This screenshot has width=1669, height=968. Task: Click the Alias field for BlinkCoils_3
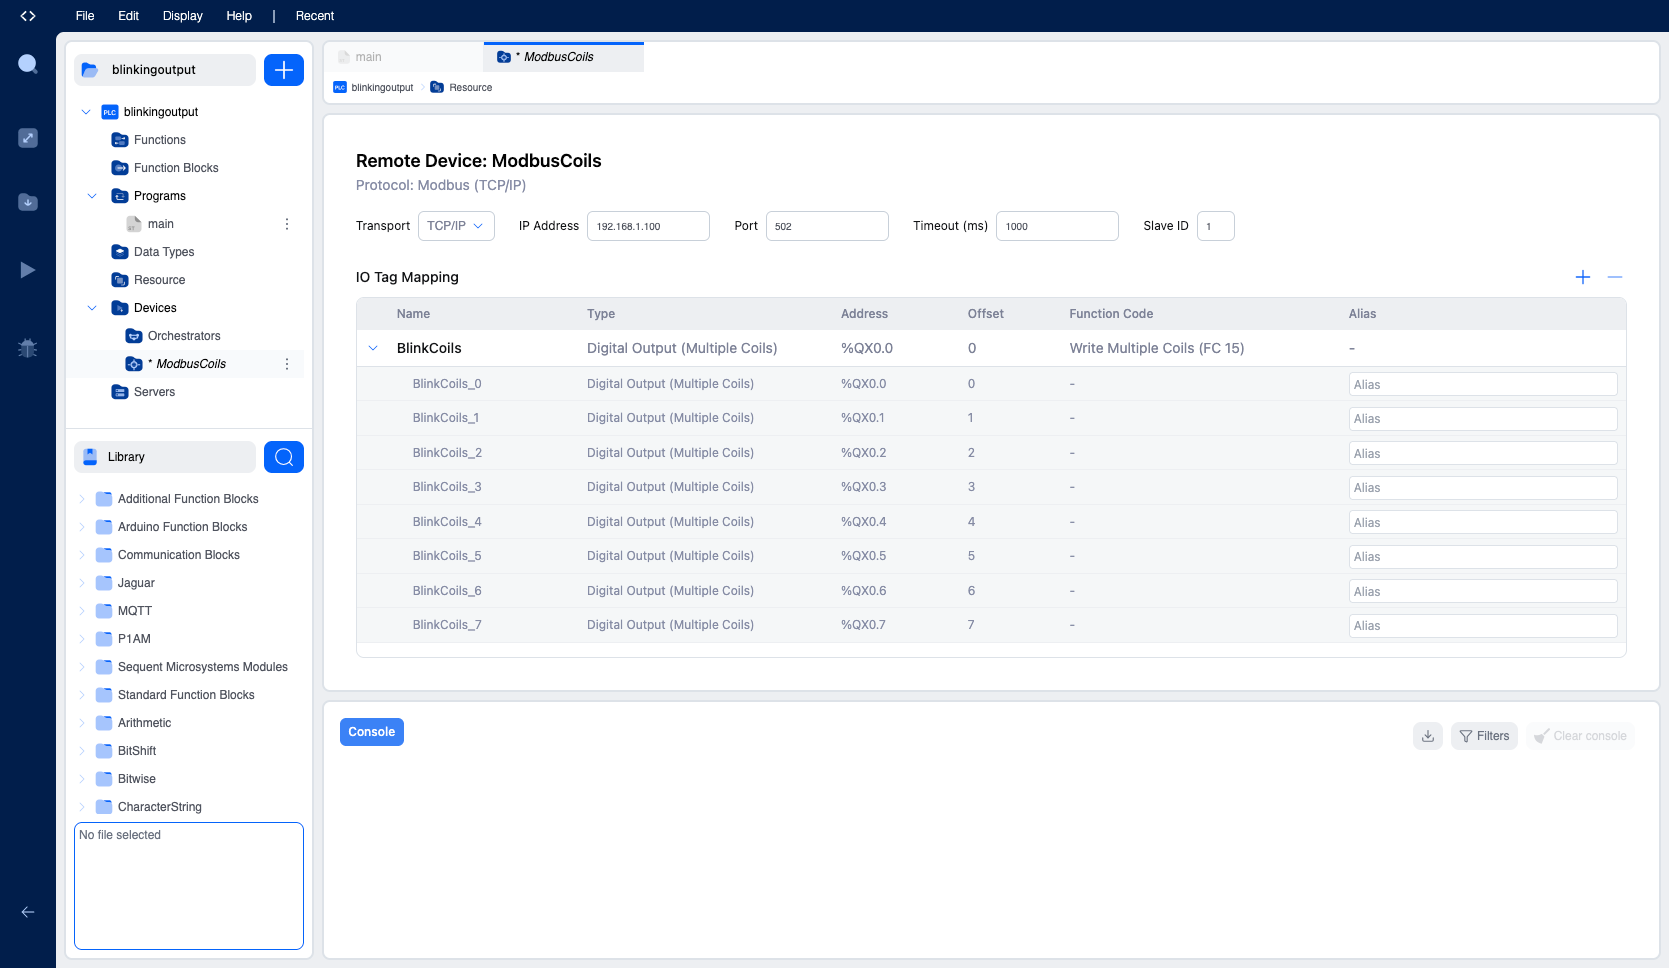click(1483, 488)
